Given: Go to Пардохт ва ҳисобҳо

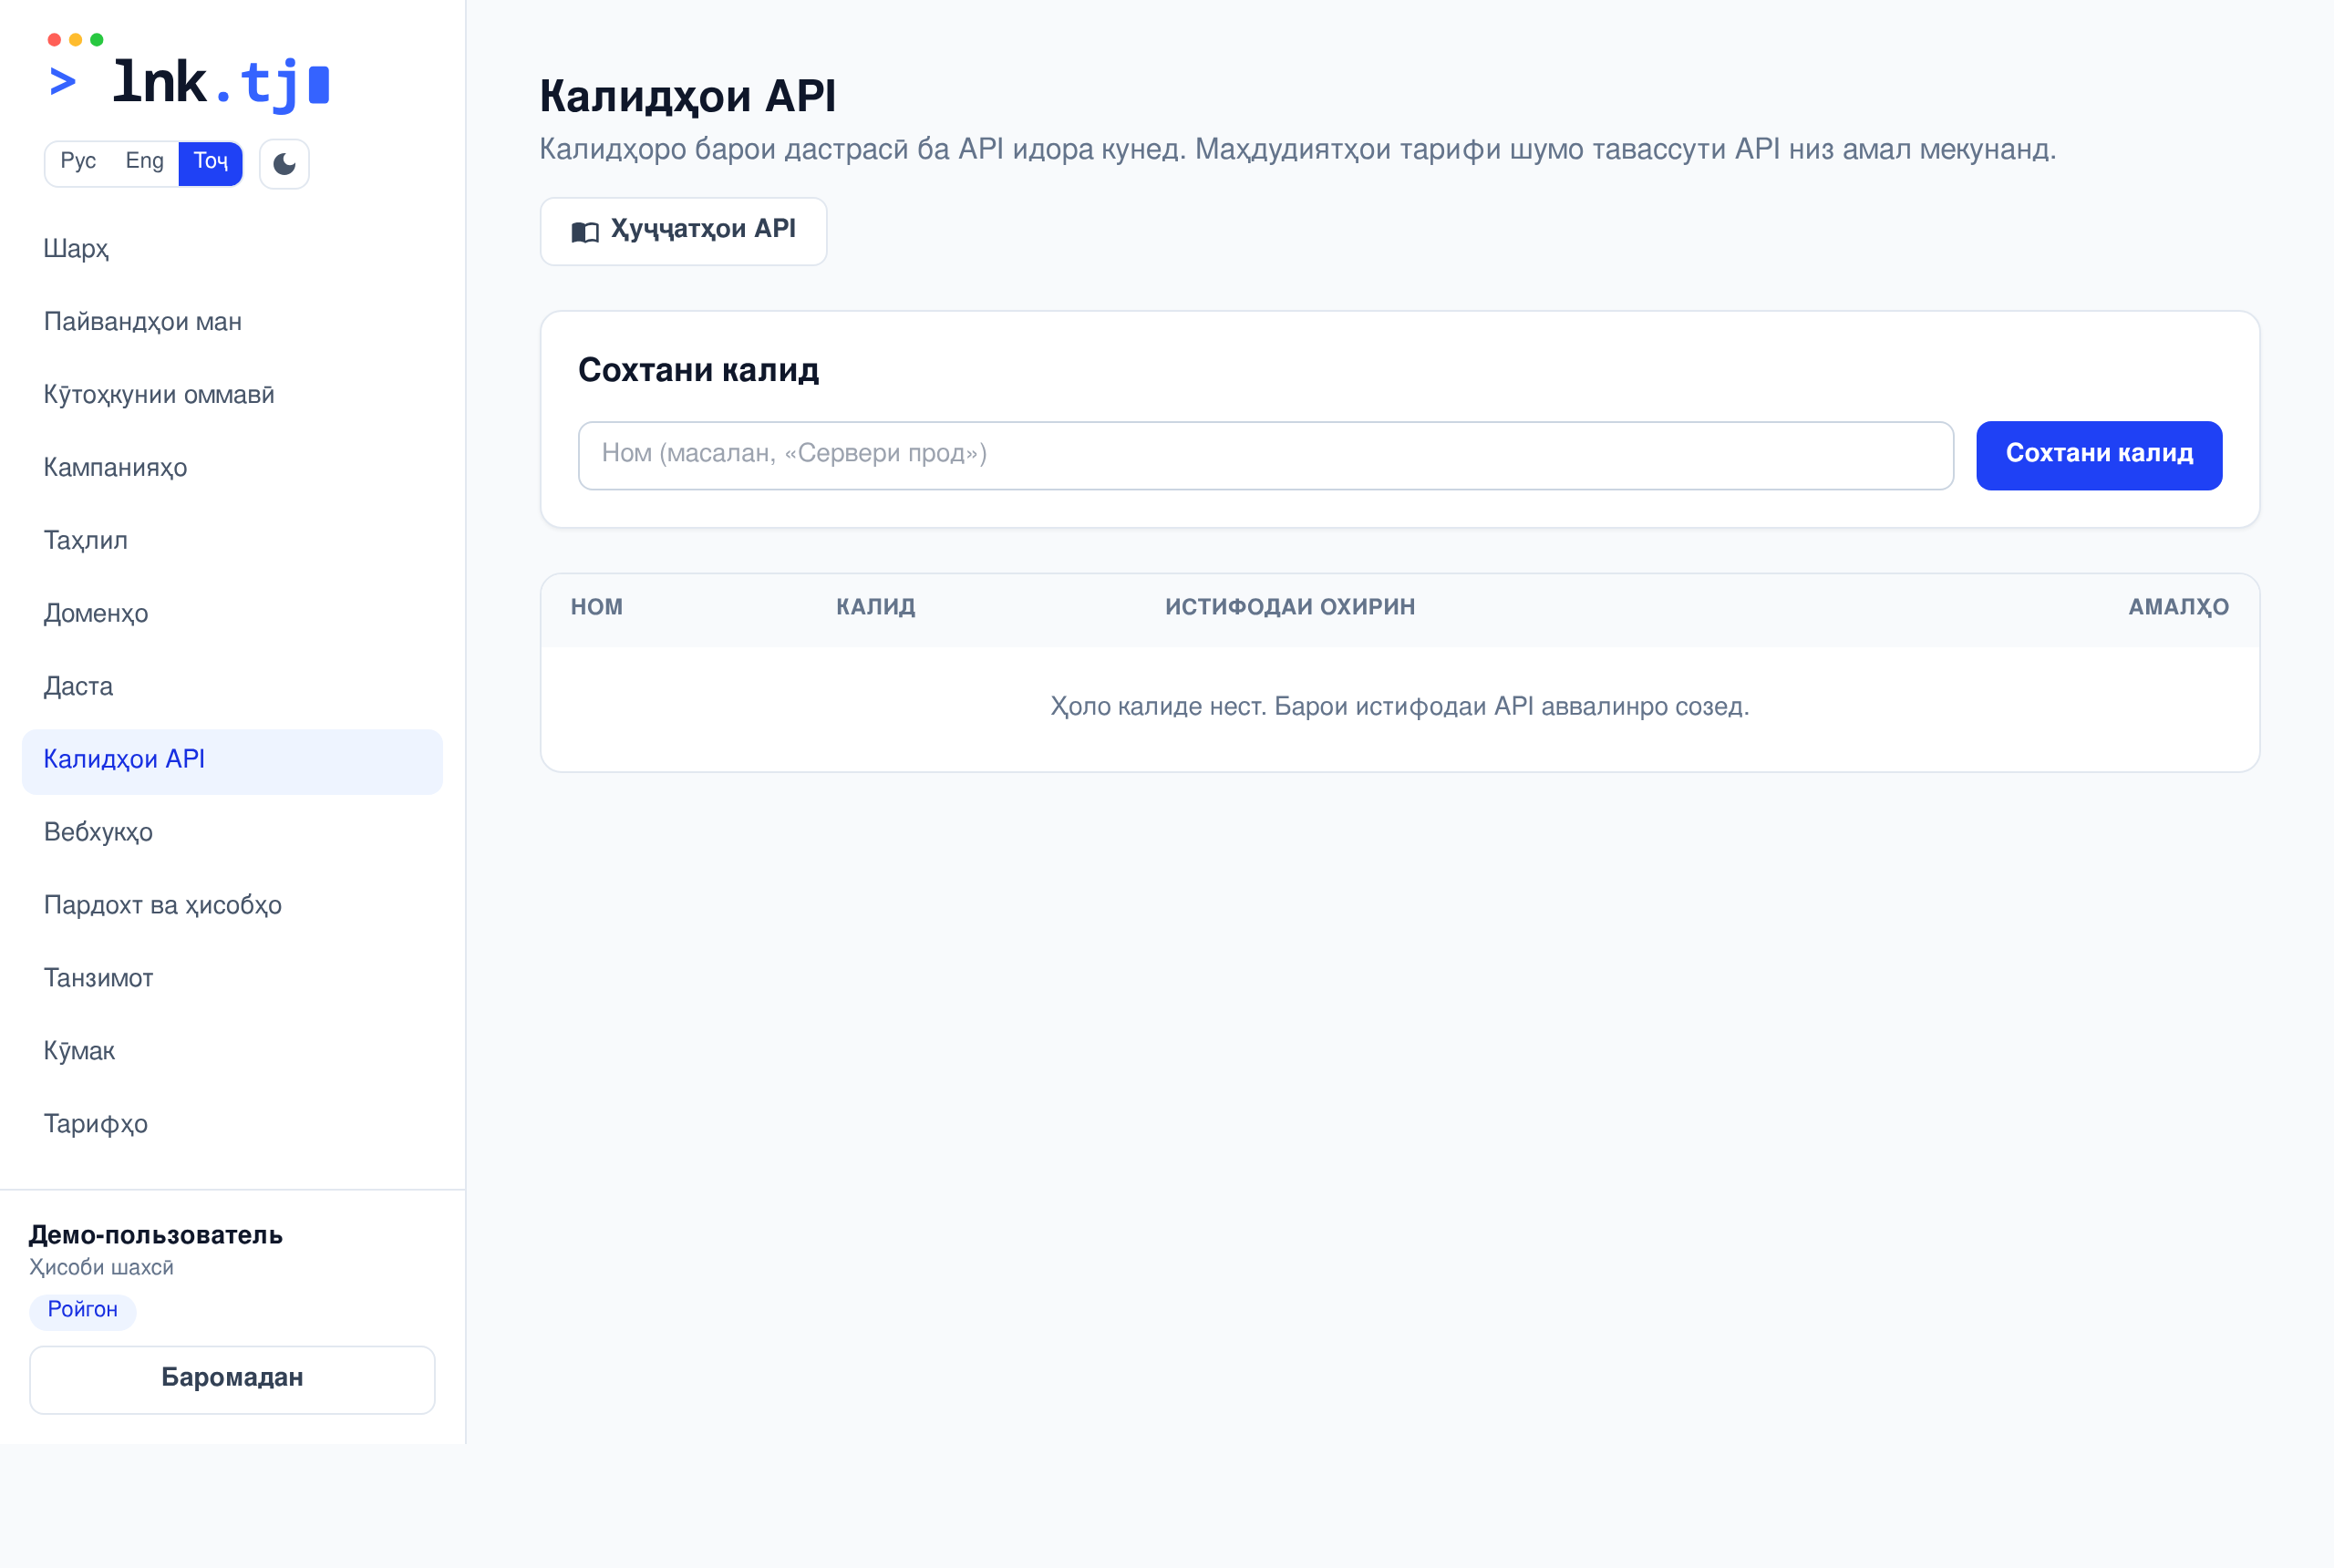Looking at the screenshot, I should tap(232, 906).
